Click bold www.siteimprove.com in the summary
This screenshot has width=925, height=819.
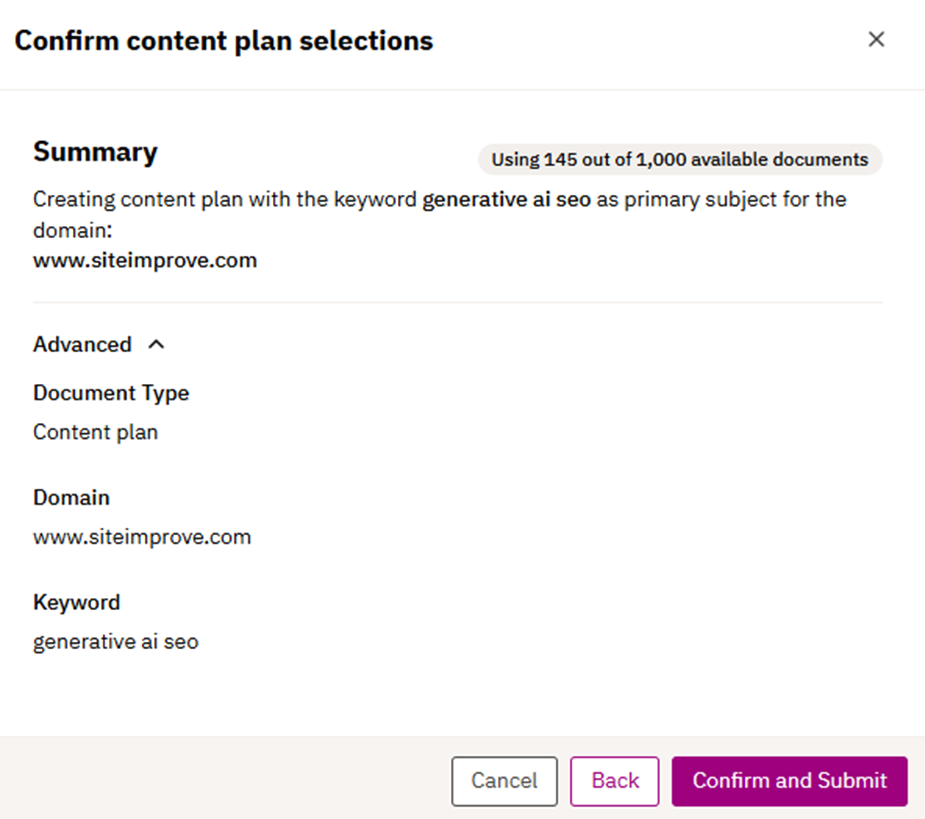point(145,261)
